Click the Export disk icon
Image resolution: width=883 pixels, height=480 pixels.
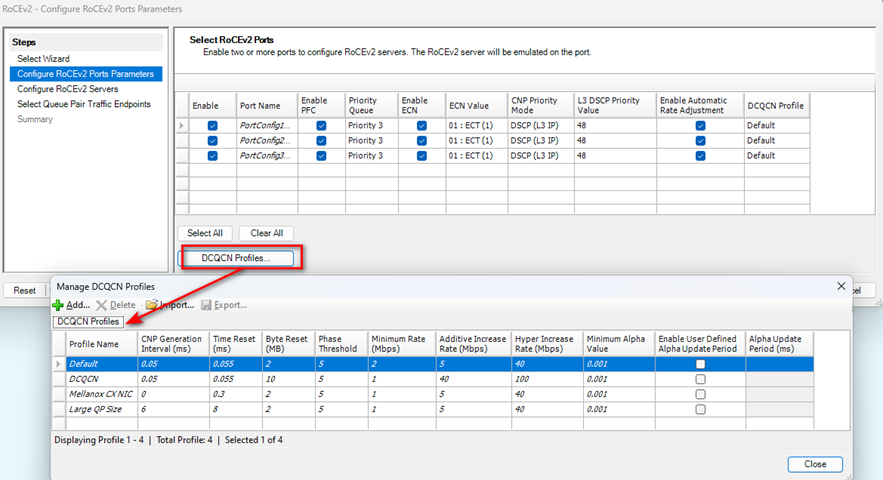(x=207, y=304)
